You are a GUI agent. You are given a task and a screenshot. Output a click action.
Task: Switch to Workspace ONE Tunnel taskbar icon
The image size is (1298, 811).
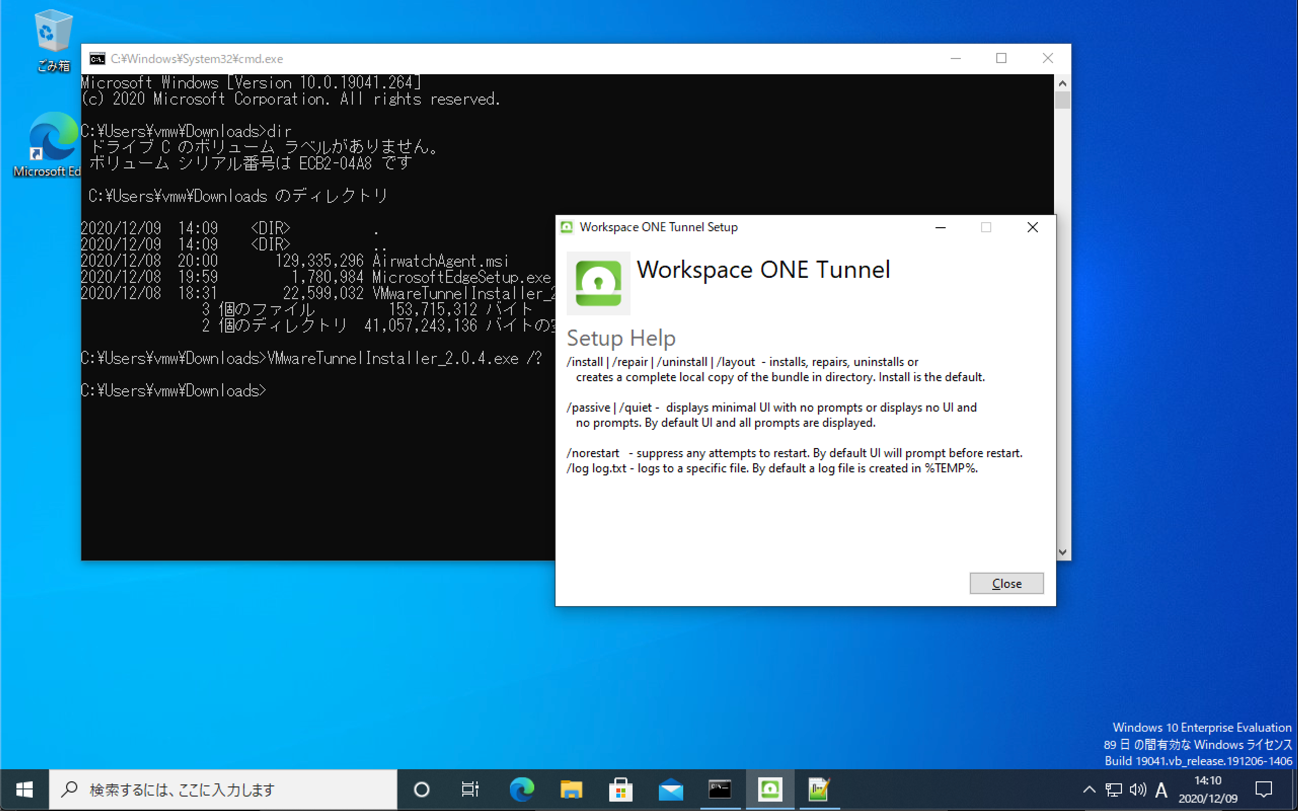770,789
